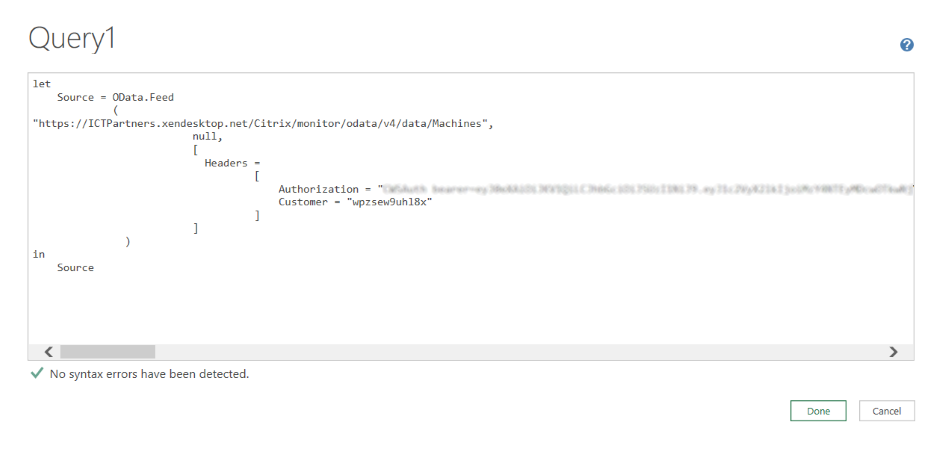Open the help question mark icon

(x=907, y=45)
